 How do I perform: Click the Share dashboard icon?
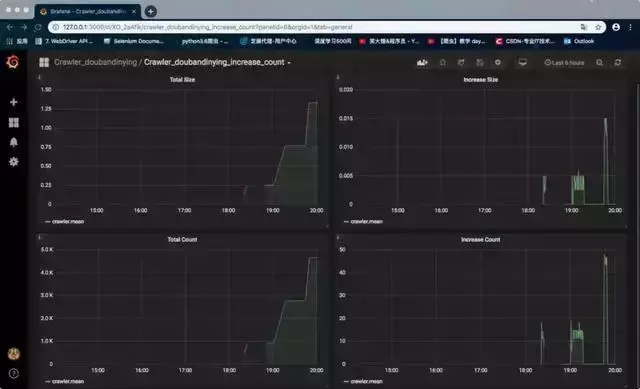point(461,62)
